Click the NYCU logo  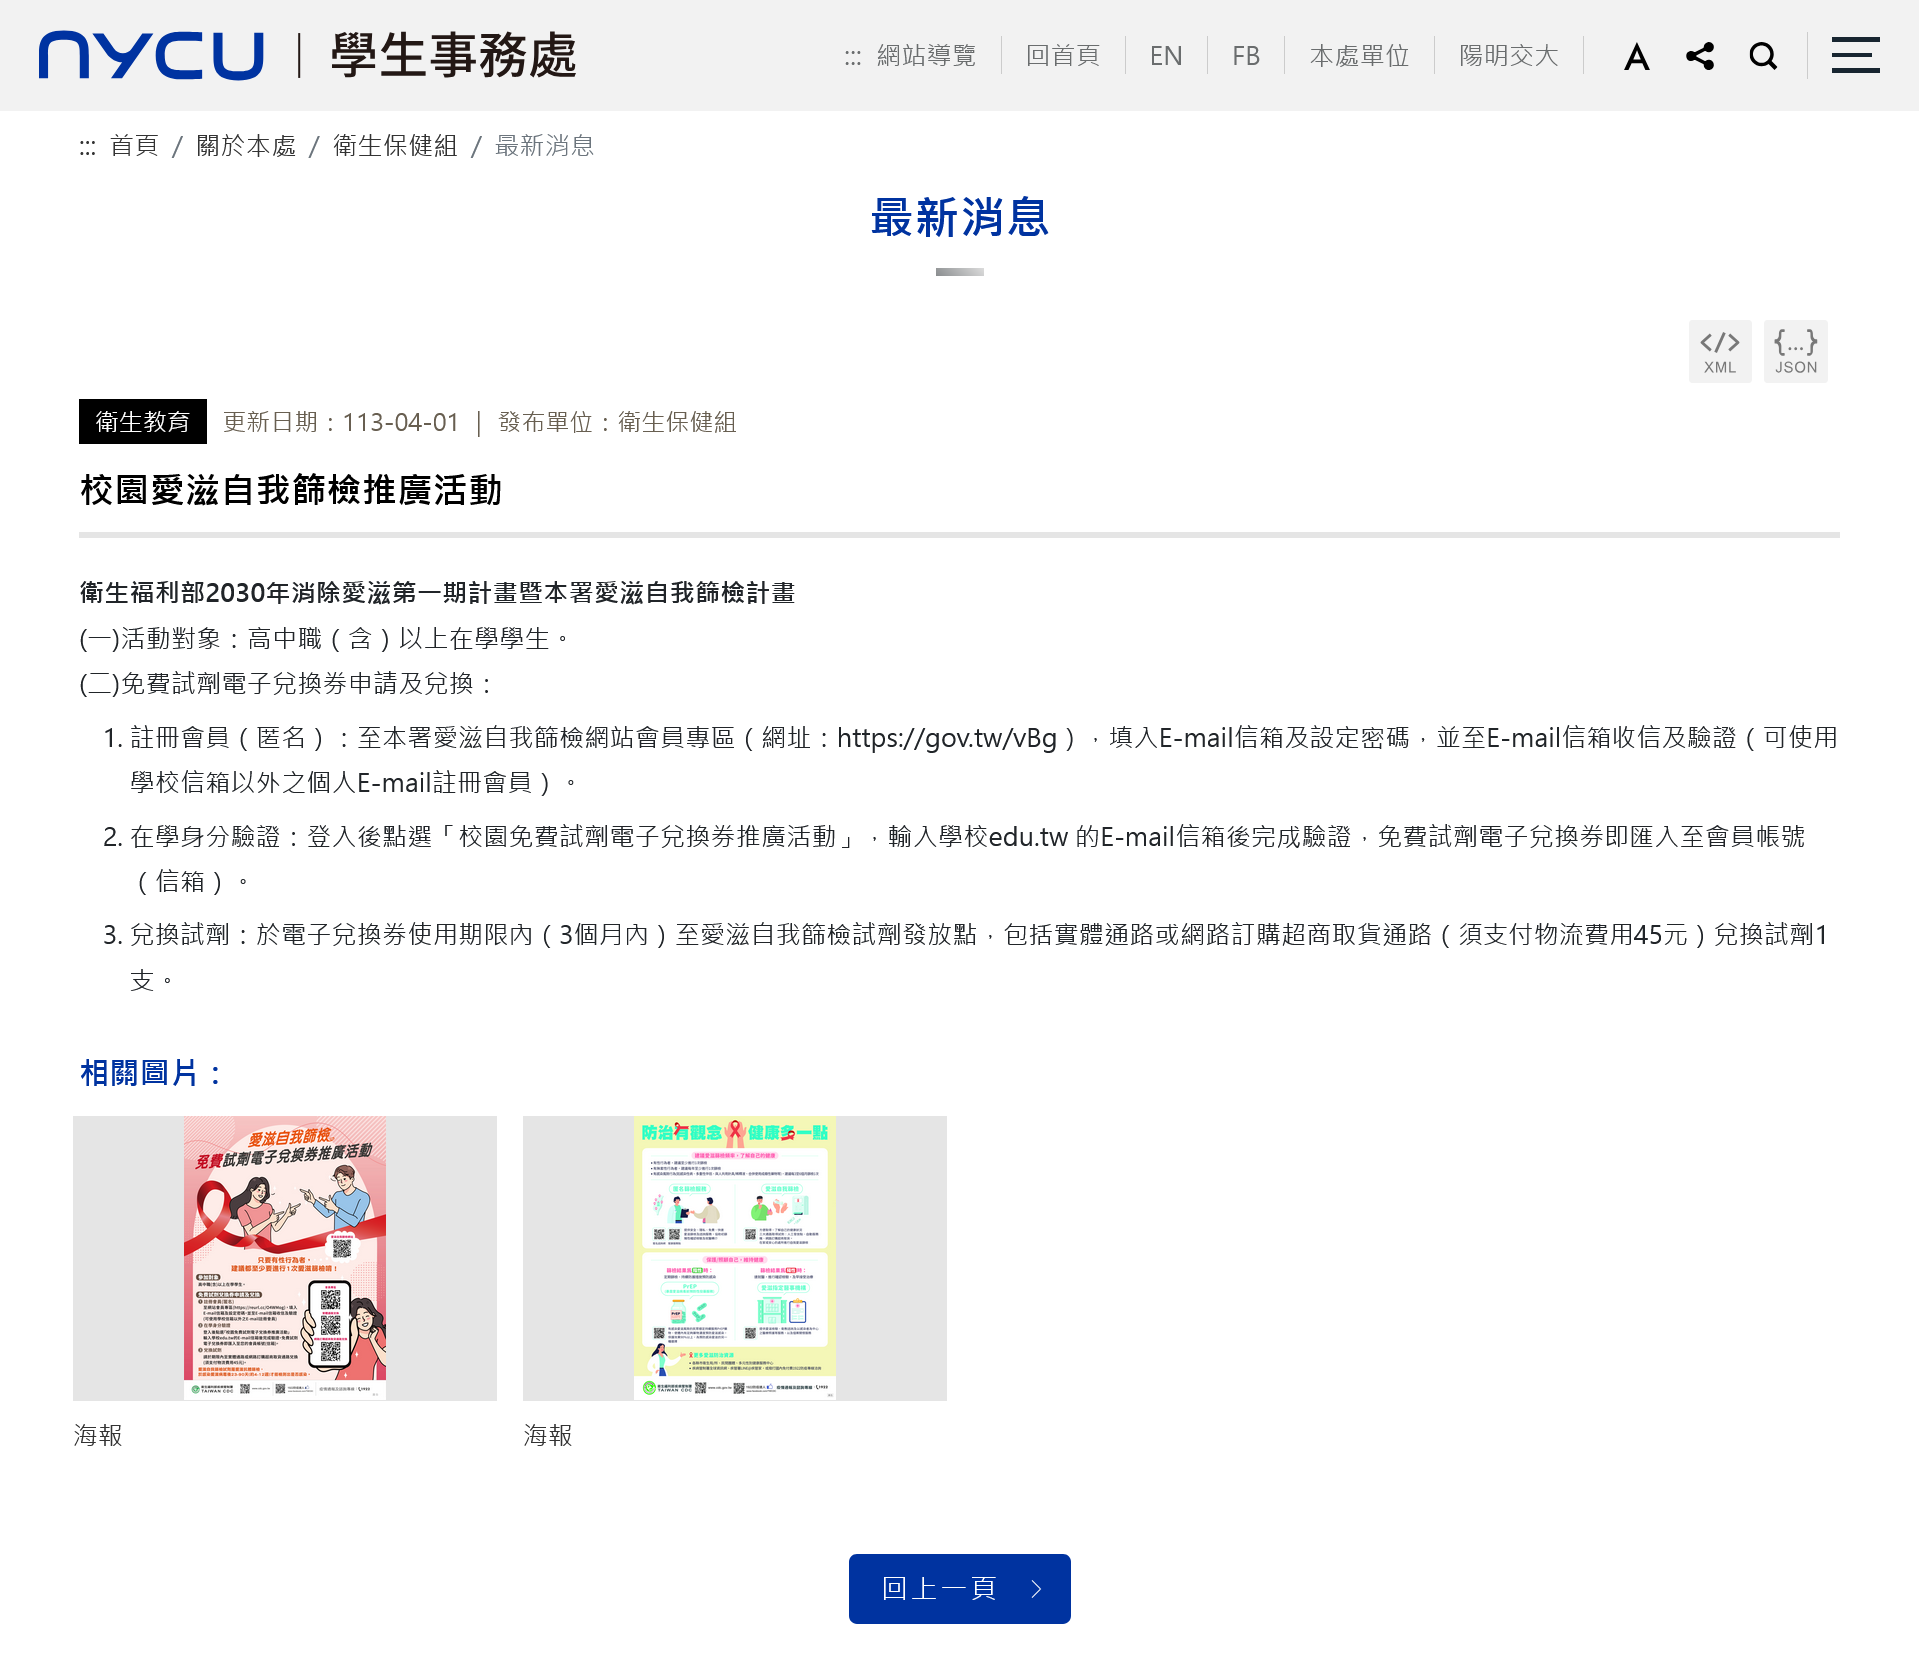pos(151,55)
